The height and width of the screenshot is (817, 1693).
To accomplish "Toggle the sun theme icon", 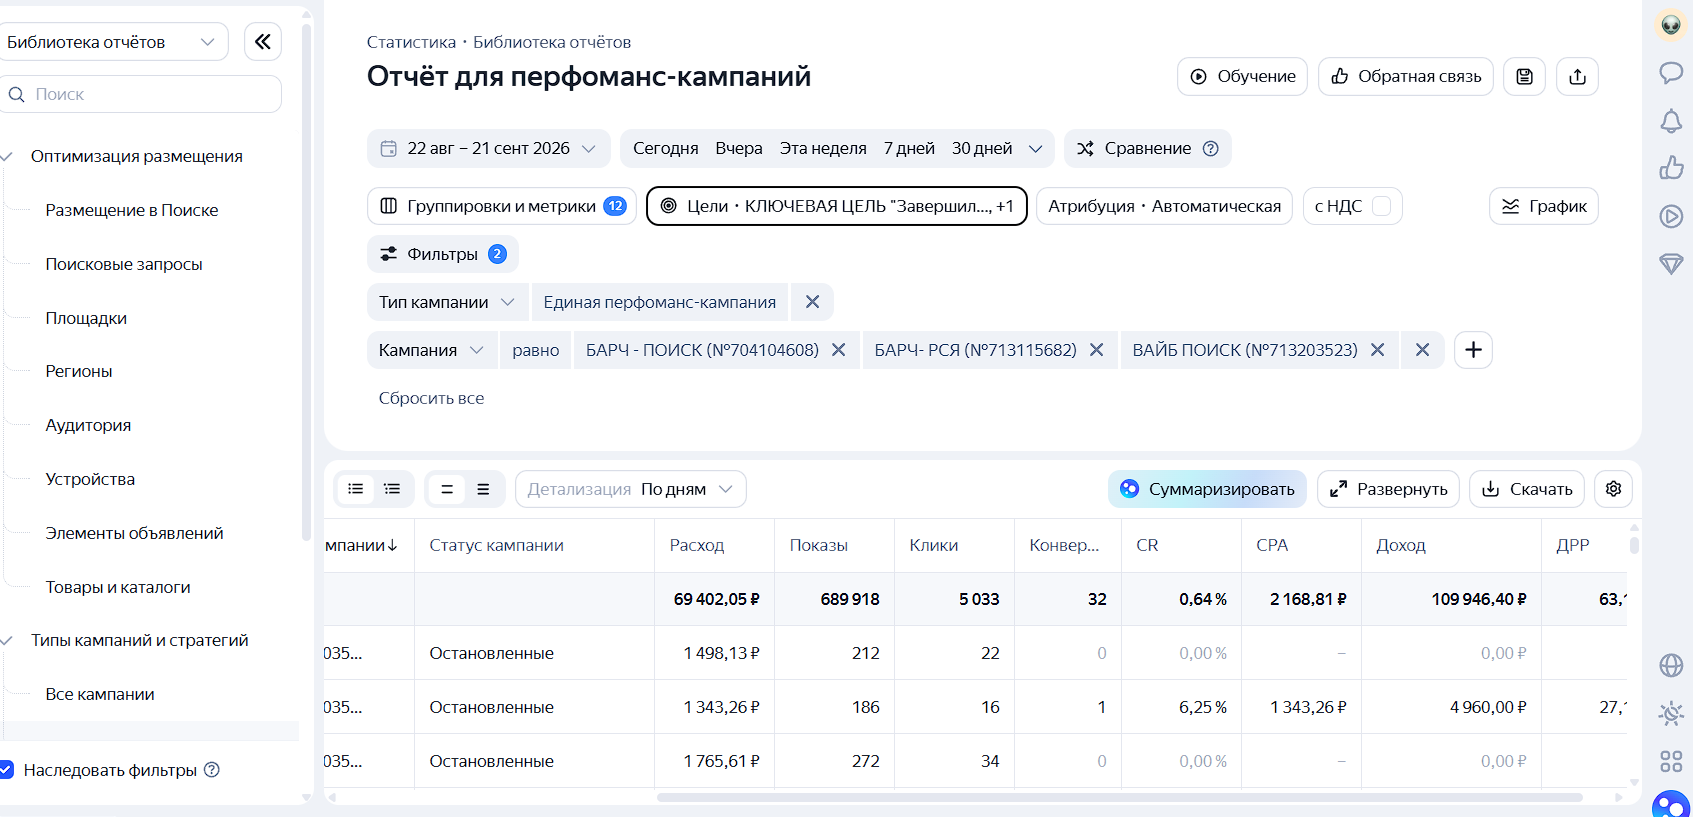I will (1671, 713).
